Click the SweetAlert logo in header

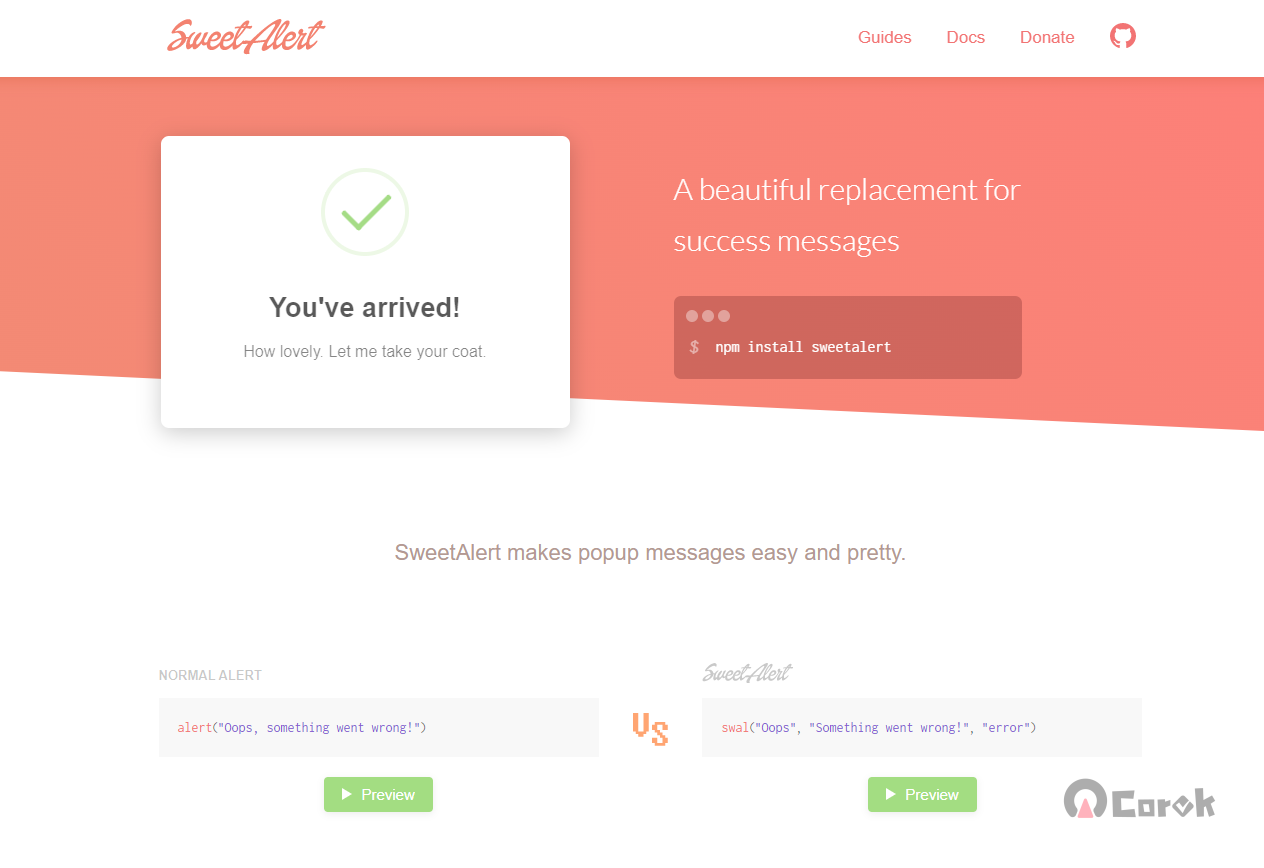[x=246, y=36]
